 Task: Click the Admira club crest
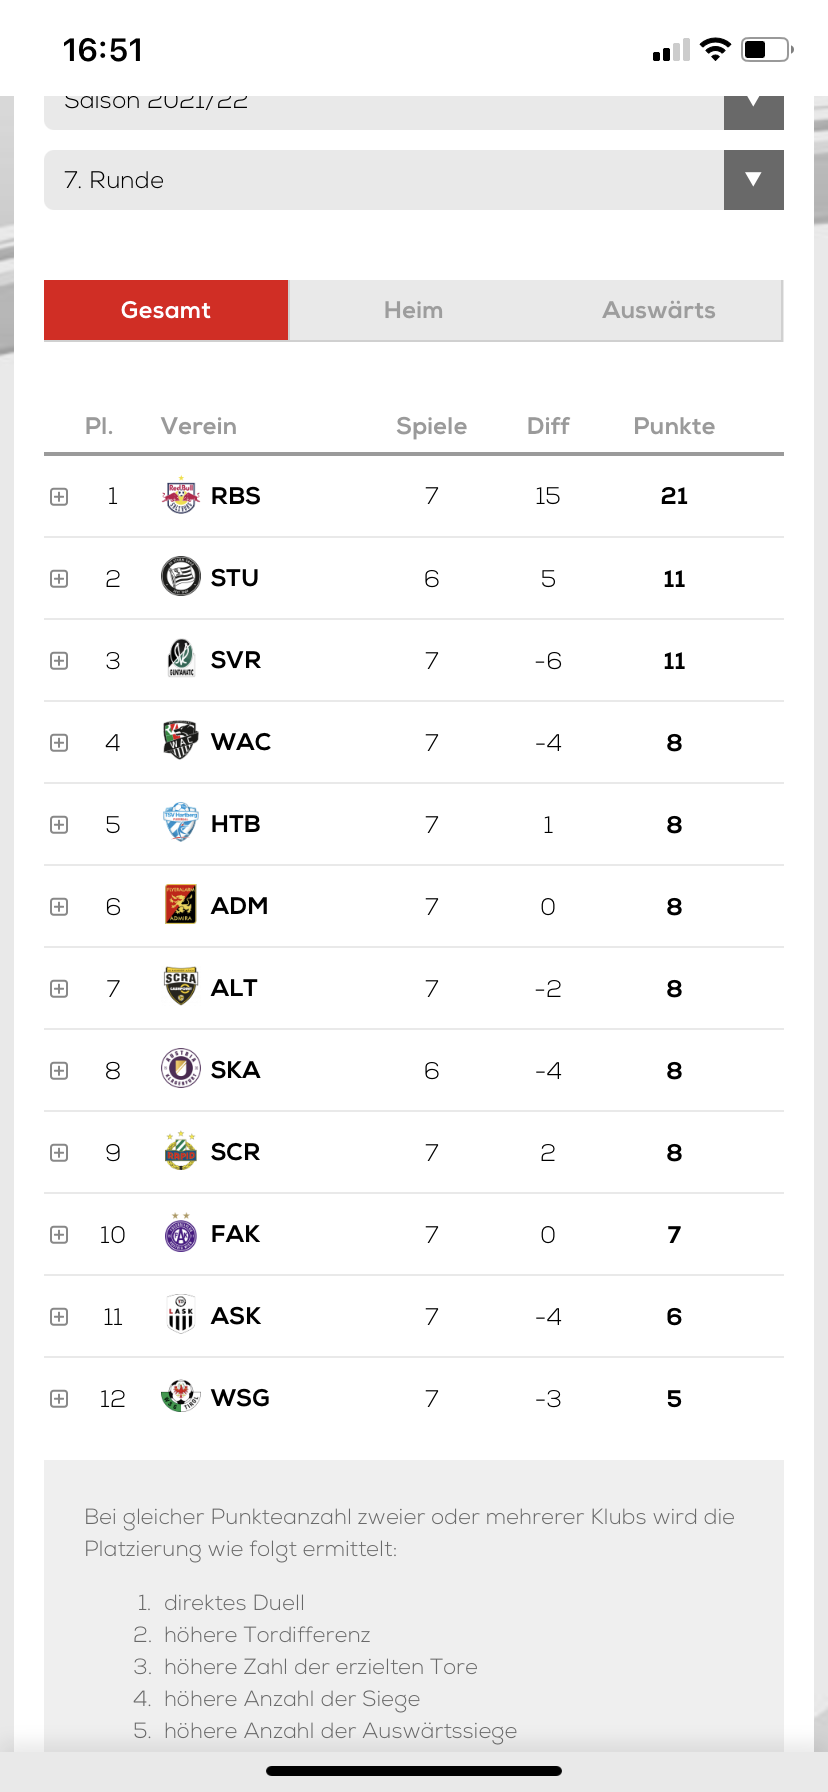tap(181, 906)
